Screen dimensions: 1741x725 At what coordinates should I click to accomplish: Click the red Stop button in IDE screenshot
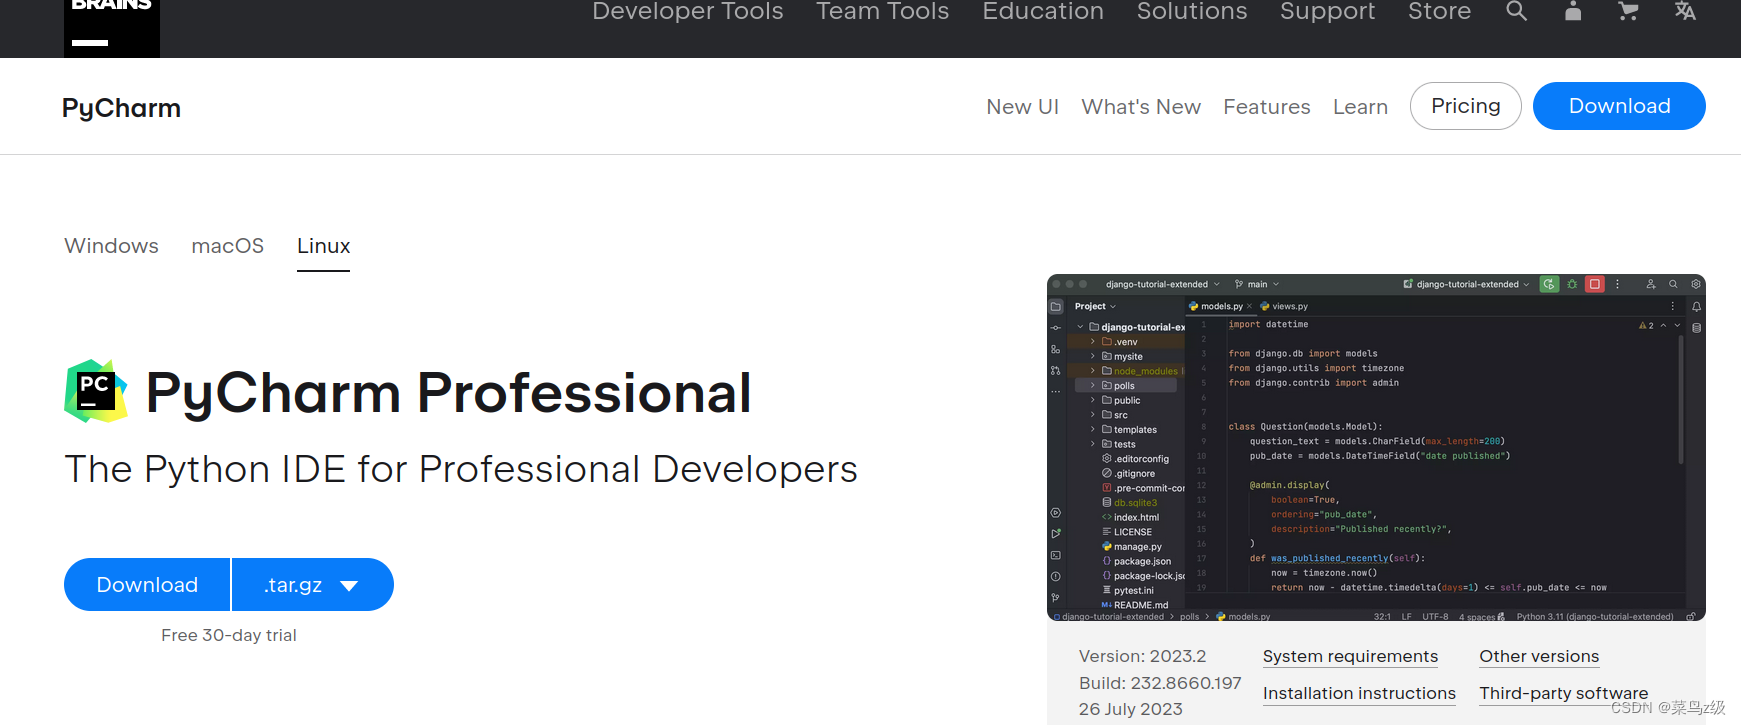click(x=1595, y=284)
